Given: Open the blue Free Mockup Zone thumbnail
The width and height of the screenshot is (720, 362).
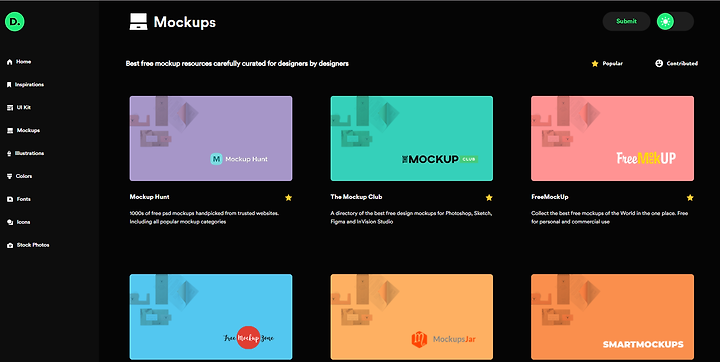Looking at the screenshot, I should [211, 317].
